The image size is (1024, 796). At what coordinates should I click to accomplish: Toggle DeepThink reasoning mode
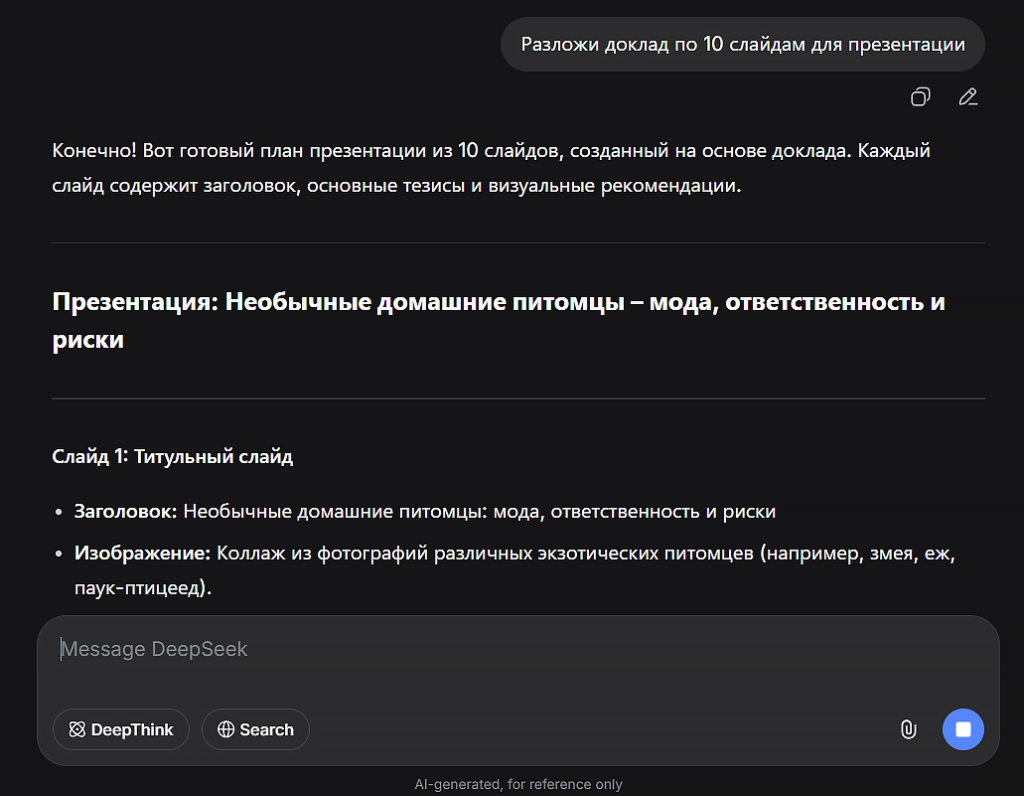pyautogui.click(x=120, y=729)
